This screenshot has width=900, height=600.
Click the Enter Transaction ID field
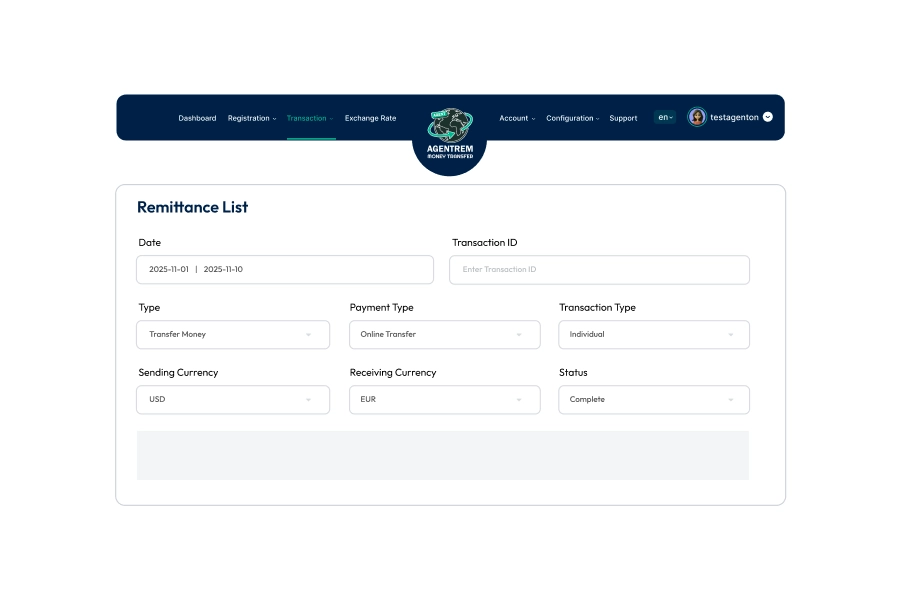pyautogui.click(x=599, y=269)
